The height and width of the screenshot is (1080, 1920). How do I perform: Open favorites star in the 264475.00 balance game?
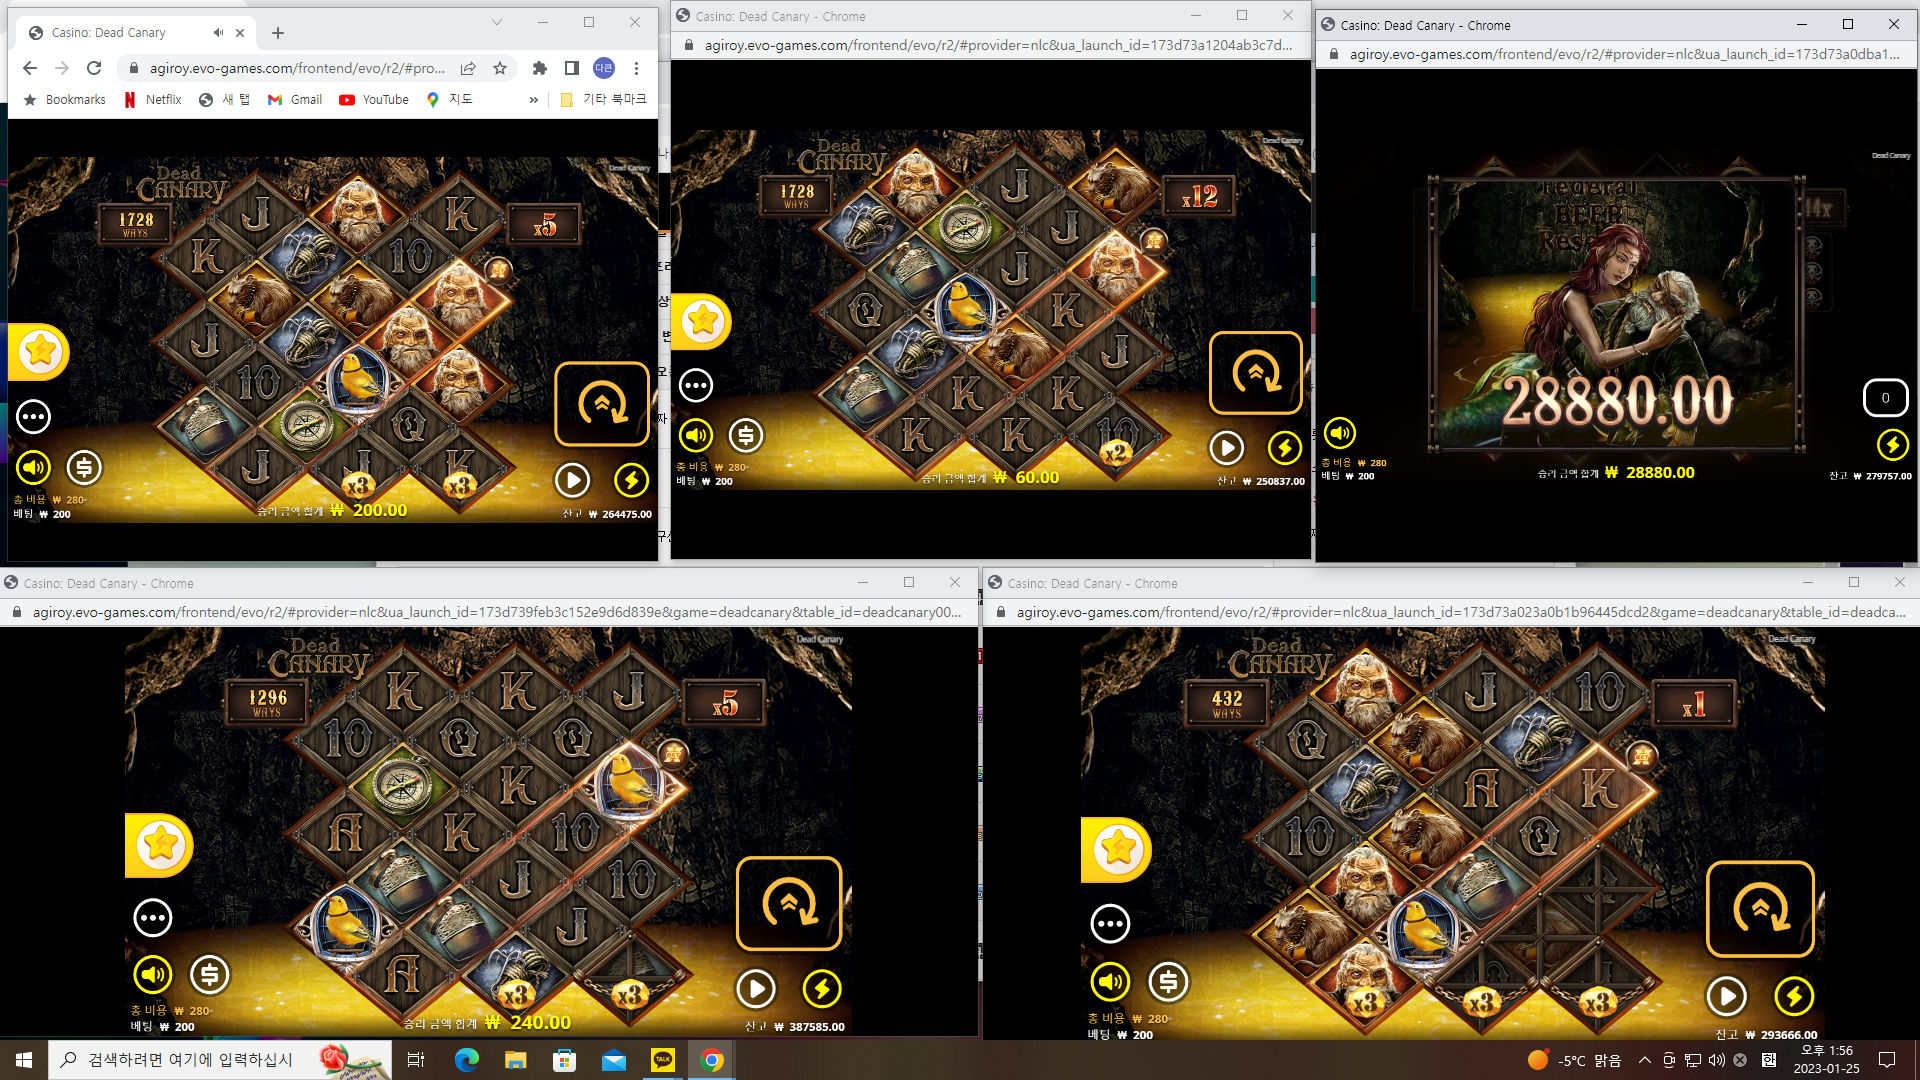pos(40,352)
